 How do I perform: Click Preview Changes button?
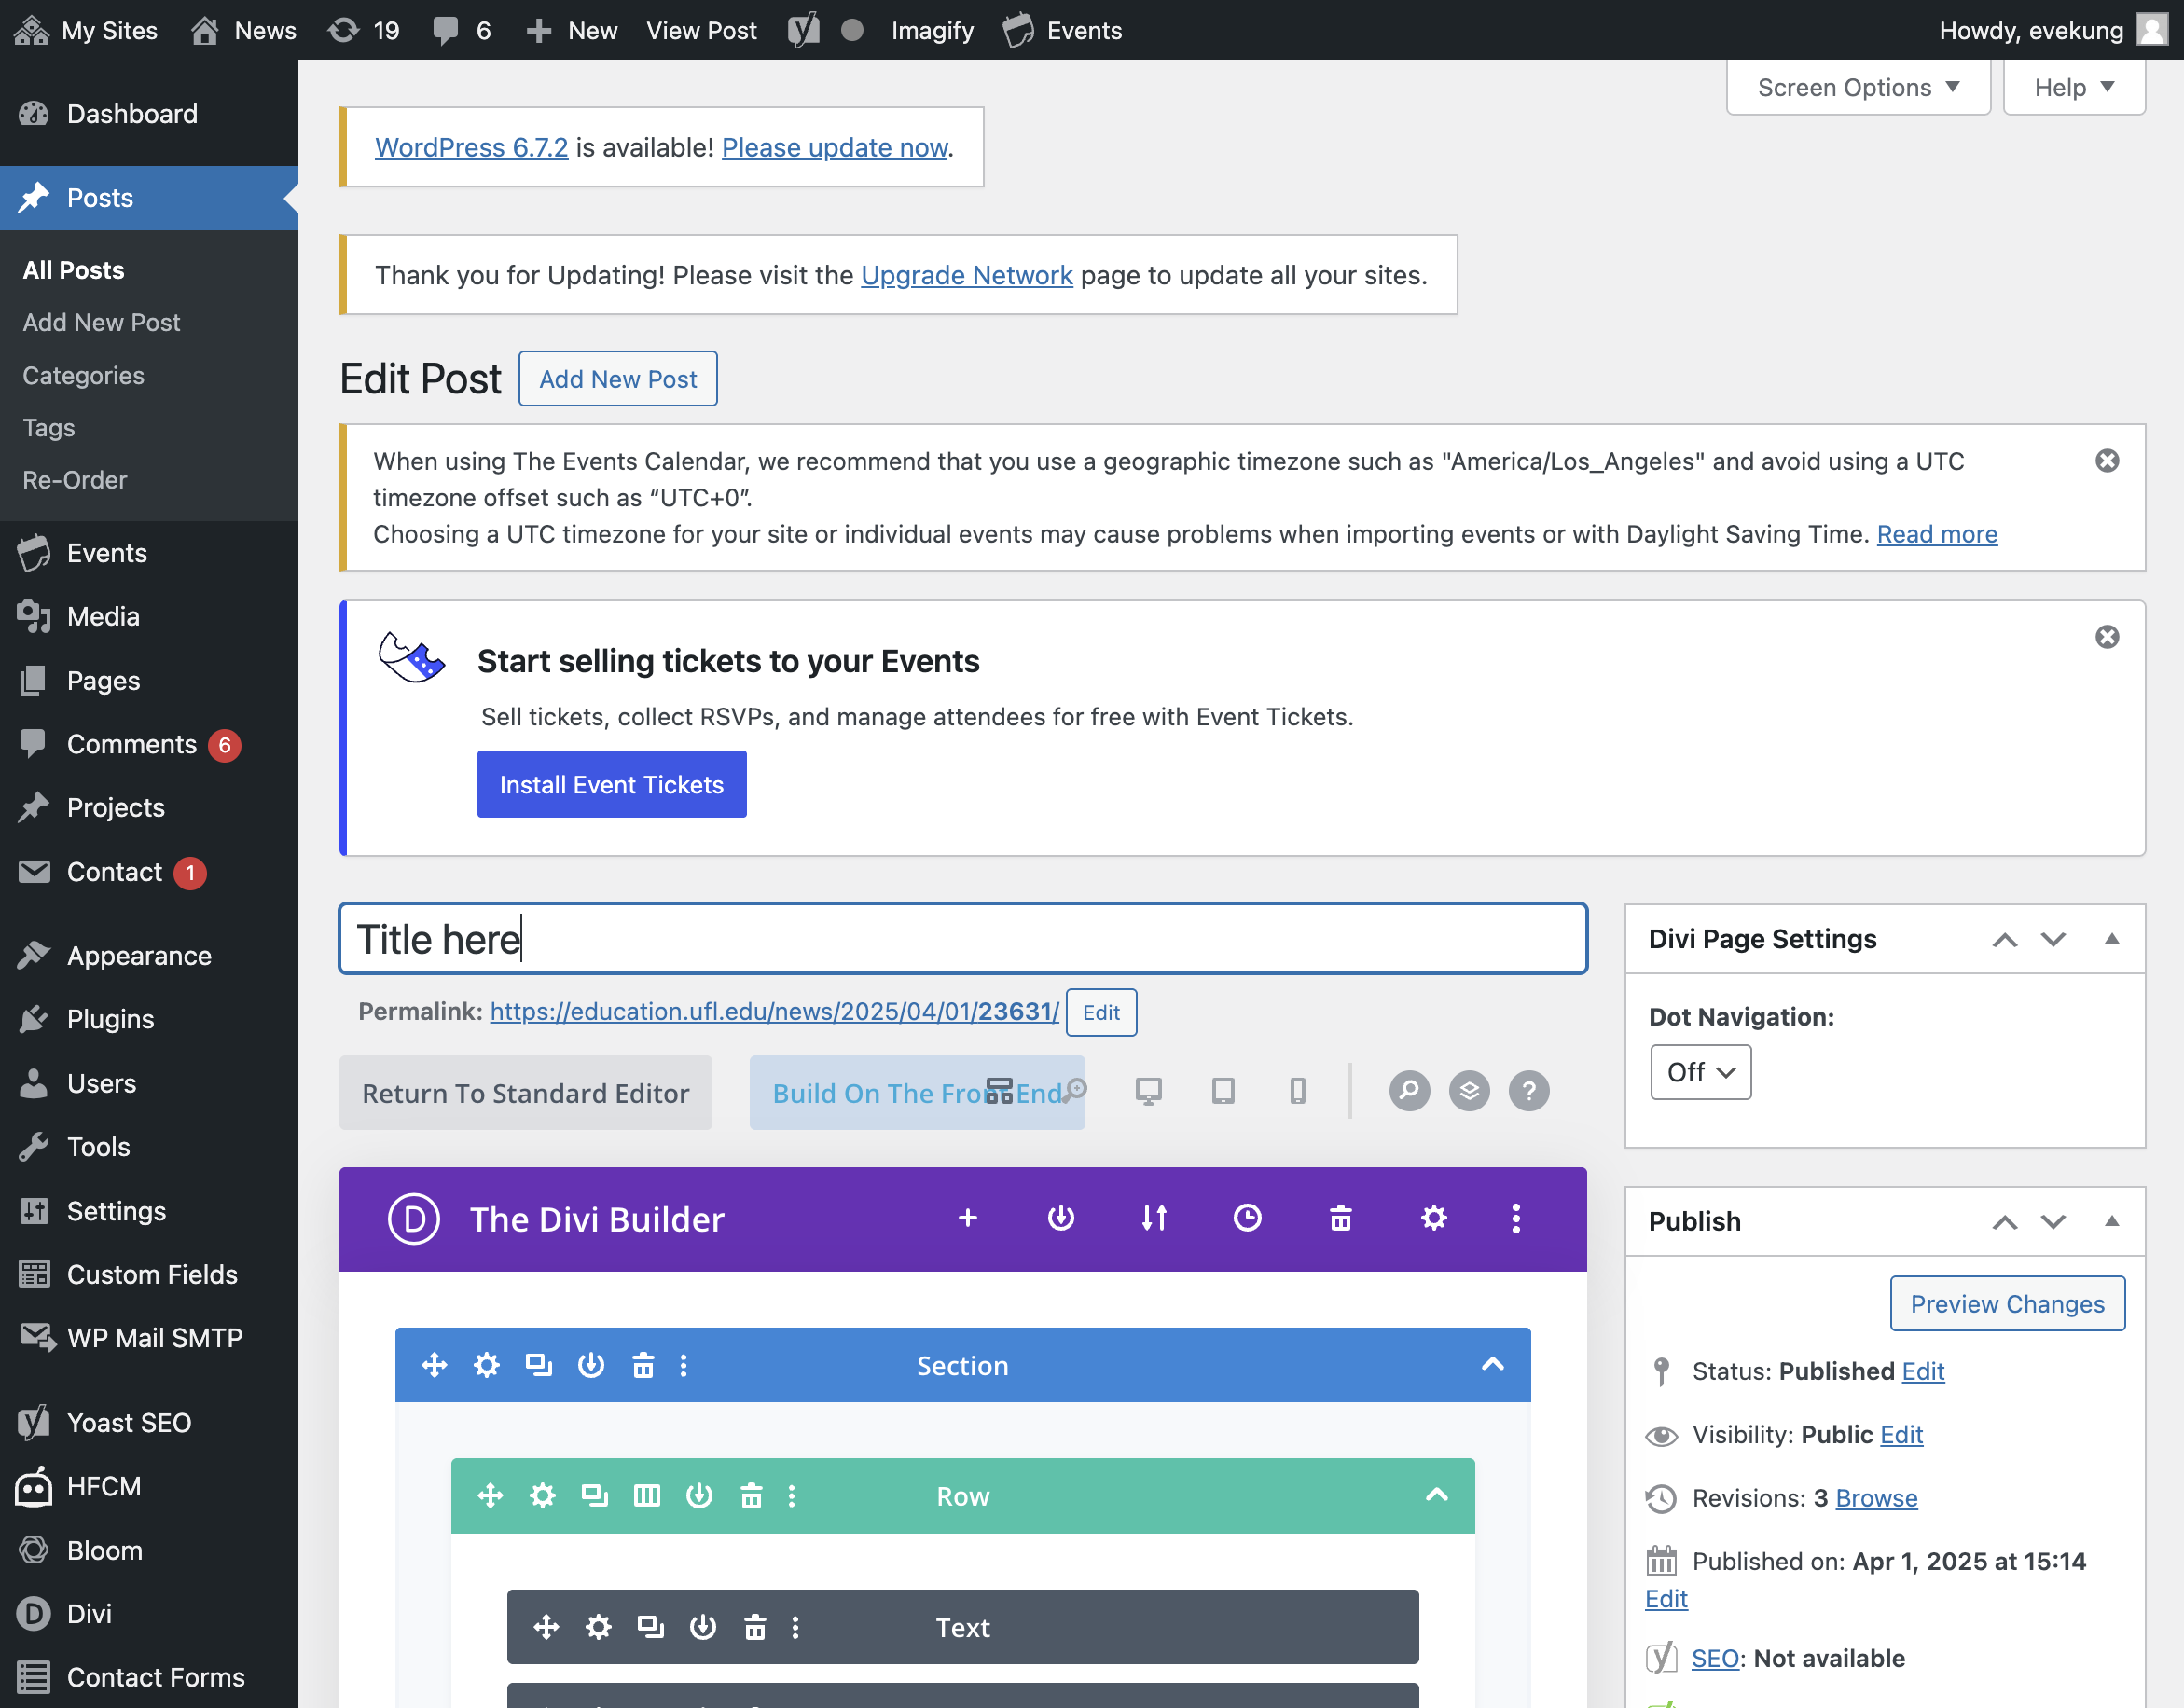click(x=2007, y=1304)
